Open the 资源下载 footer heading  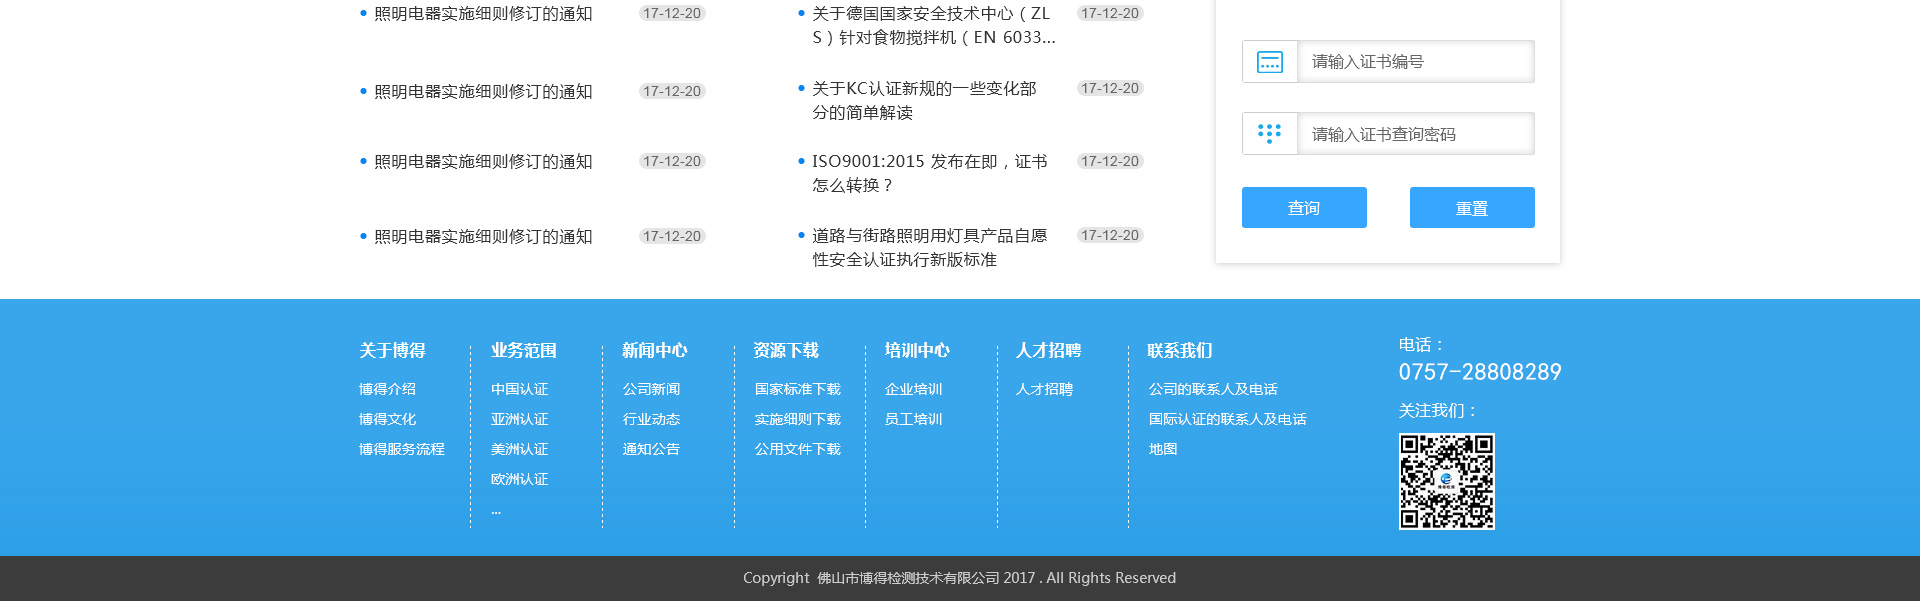(x=786, y=351)
